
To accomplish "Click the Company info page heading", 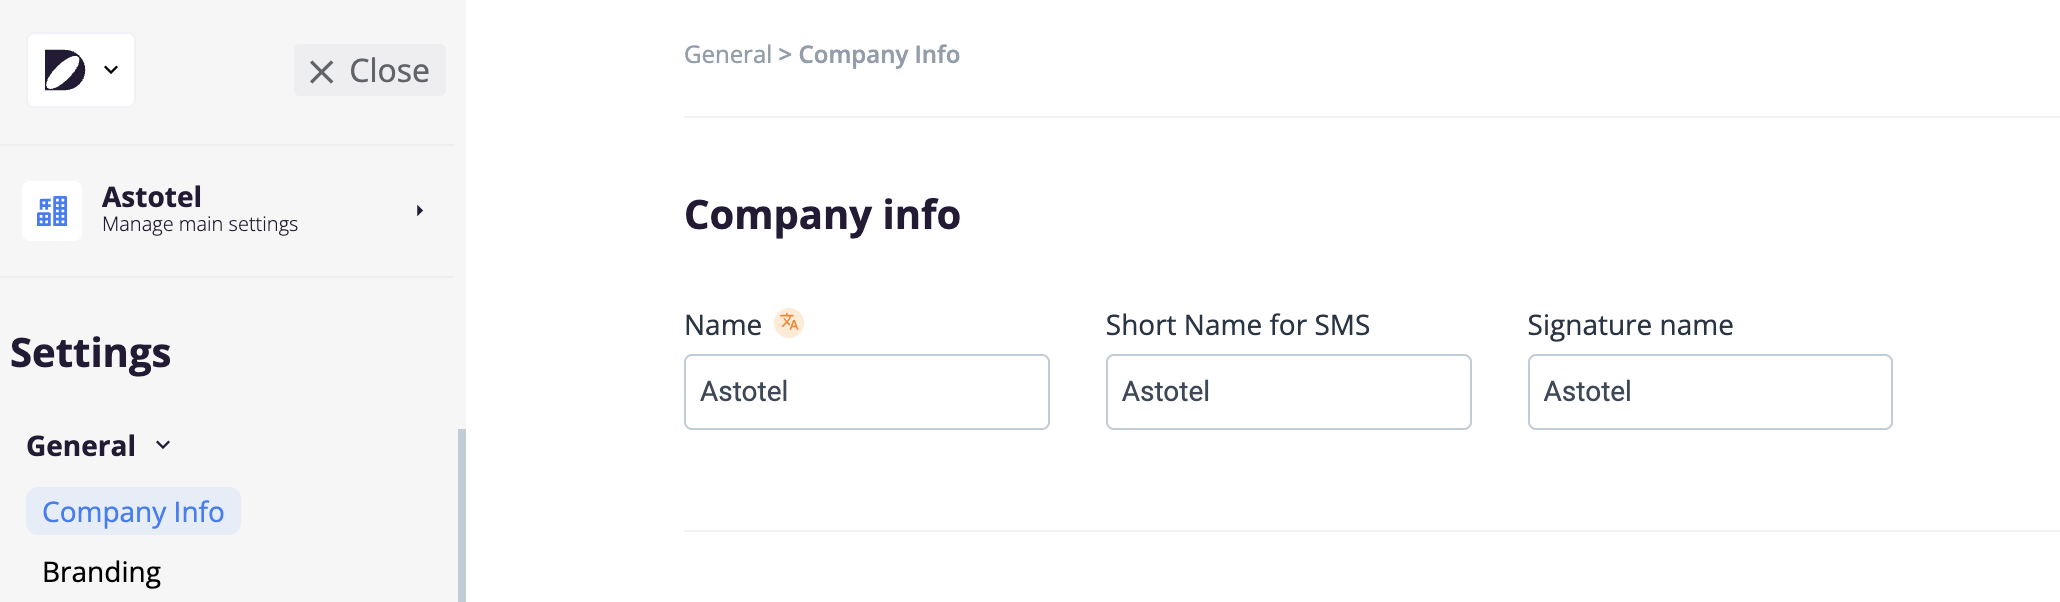I will click(x=822, y=215).
